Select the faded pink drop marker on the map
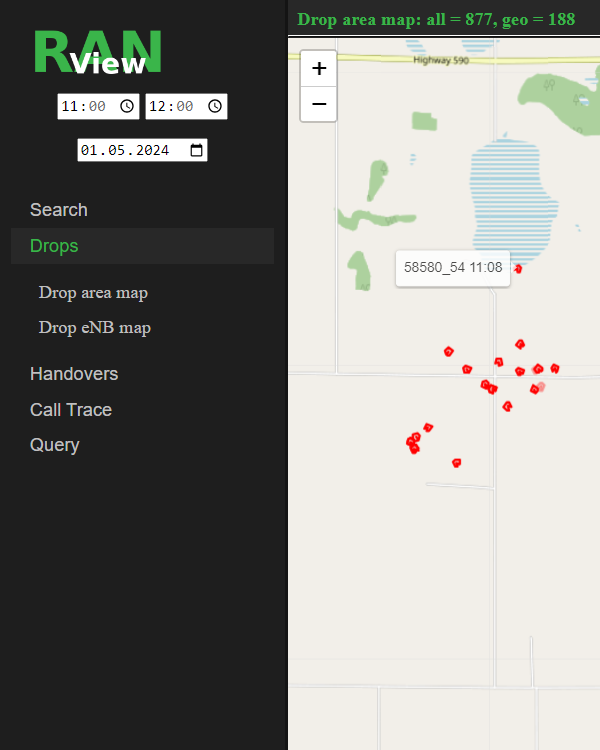Screen dimensions: 600x750 click(x=541, y=386)
